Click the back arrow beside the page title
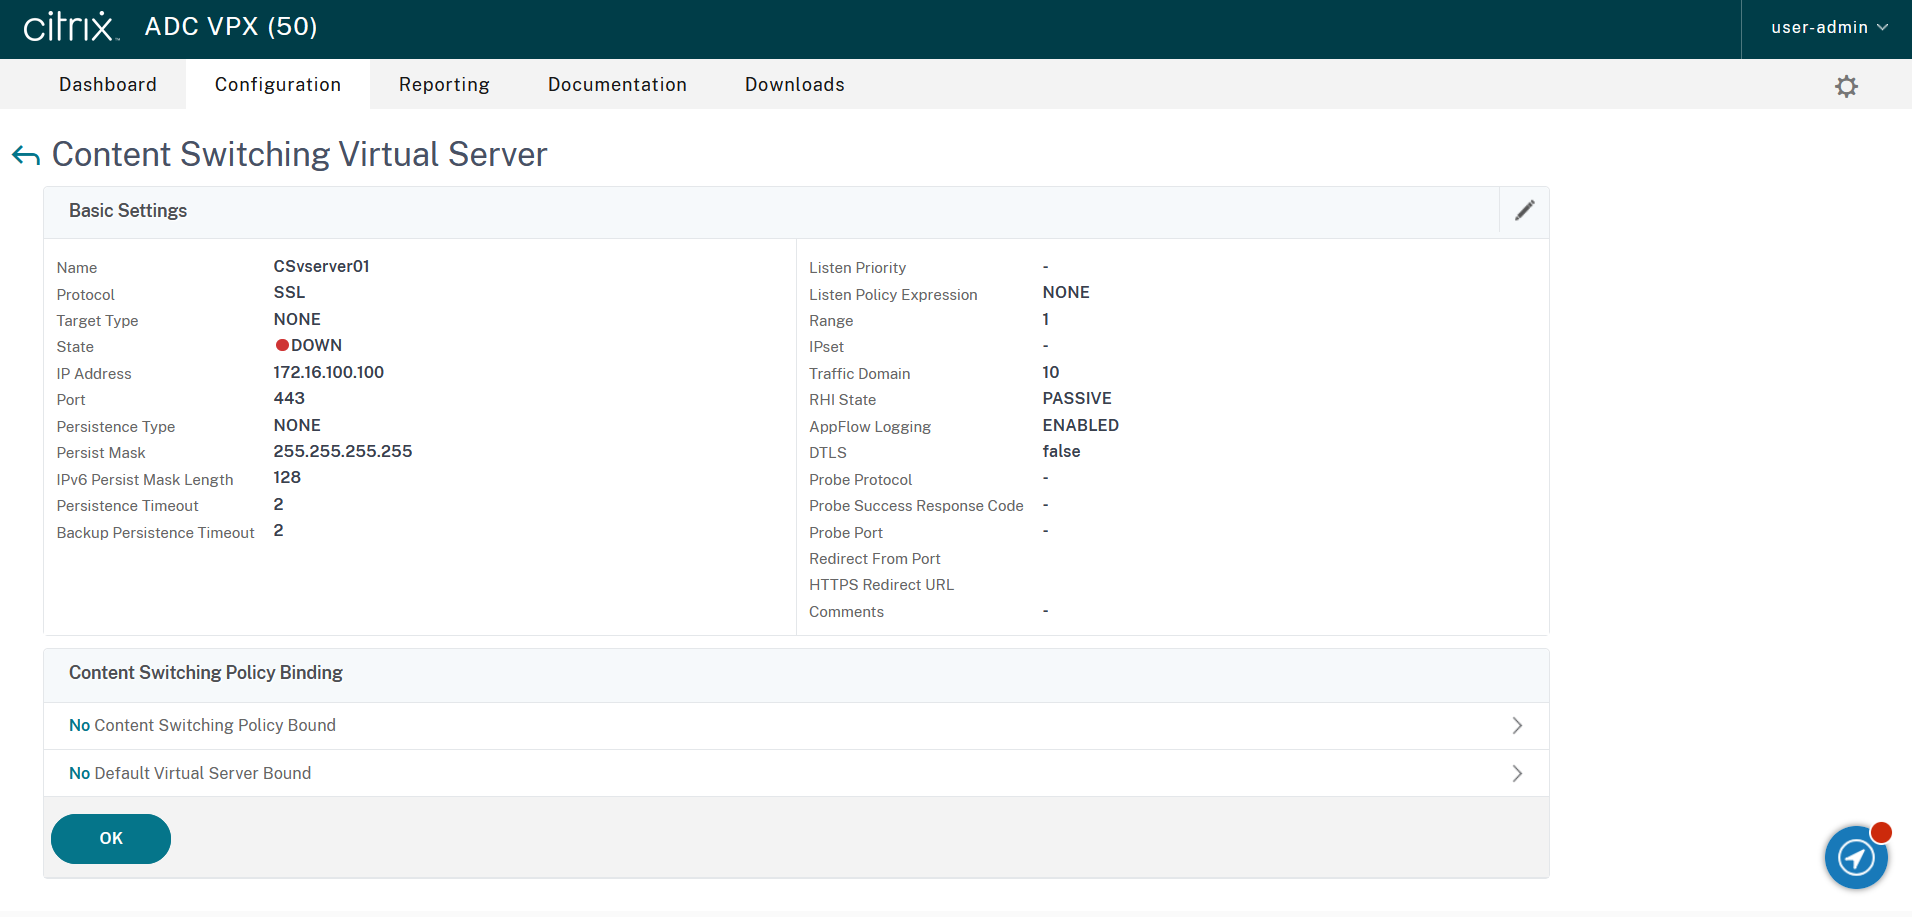The image size is (1912, 917). pyautogui.click(x=26, y=155)
